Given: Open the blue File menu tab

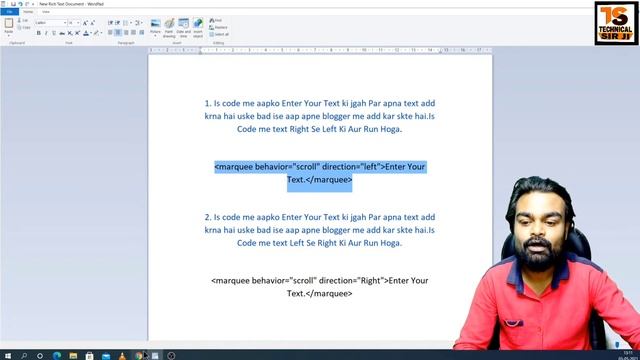Looking at the screenshot, I should click(x=9, y=12).
